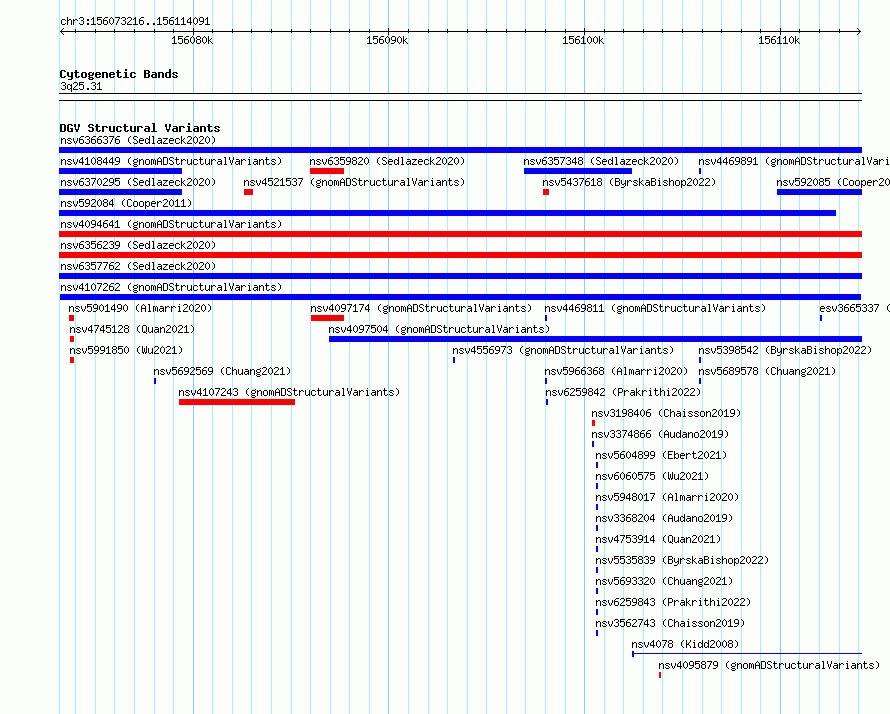Open nsv6259842 (Prakrithi2022) label
This screenshot has width=890, height=714.
tap(623, 392)
